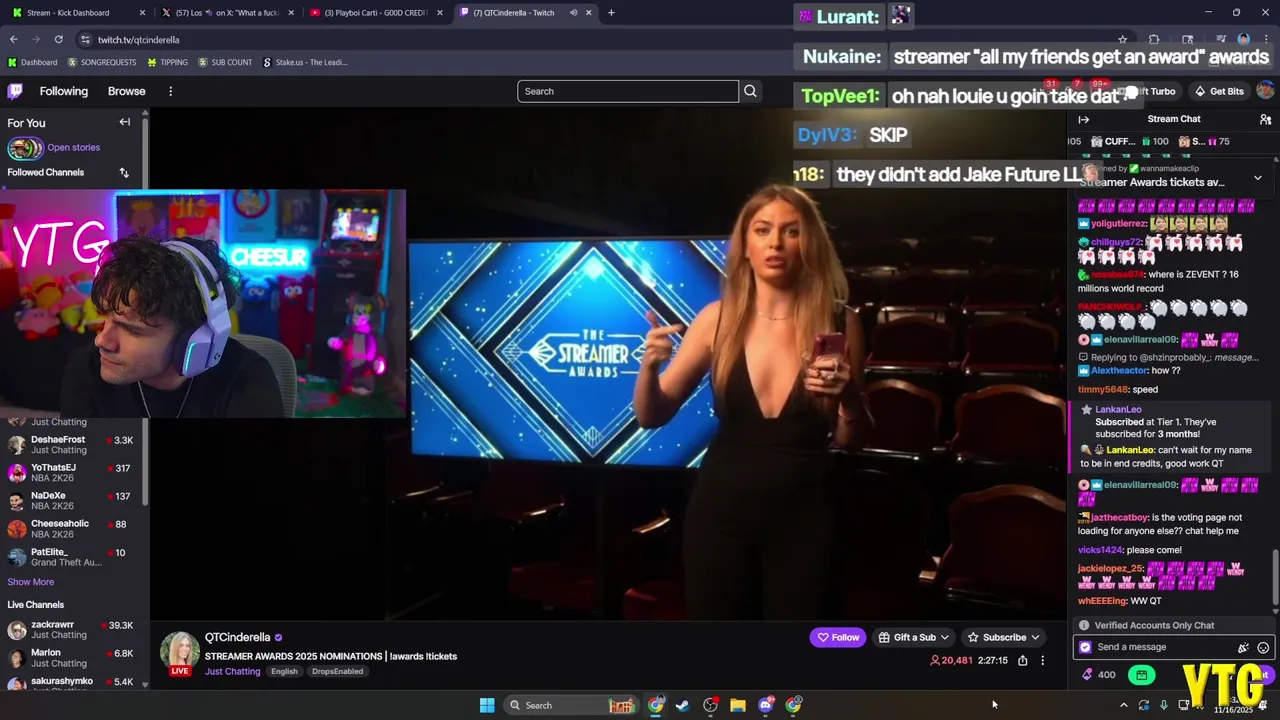
Task: Expand the Subscribe dropdown
Action: [x=1035, y=637]
